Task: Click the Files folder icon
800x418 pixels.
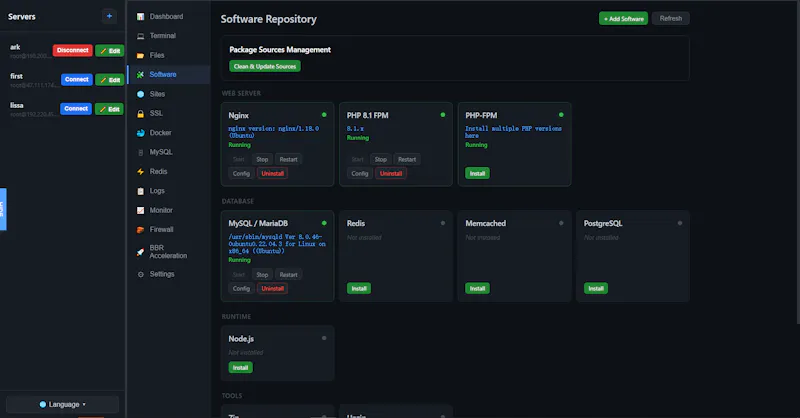Action: (140, 55)
